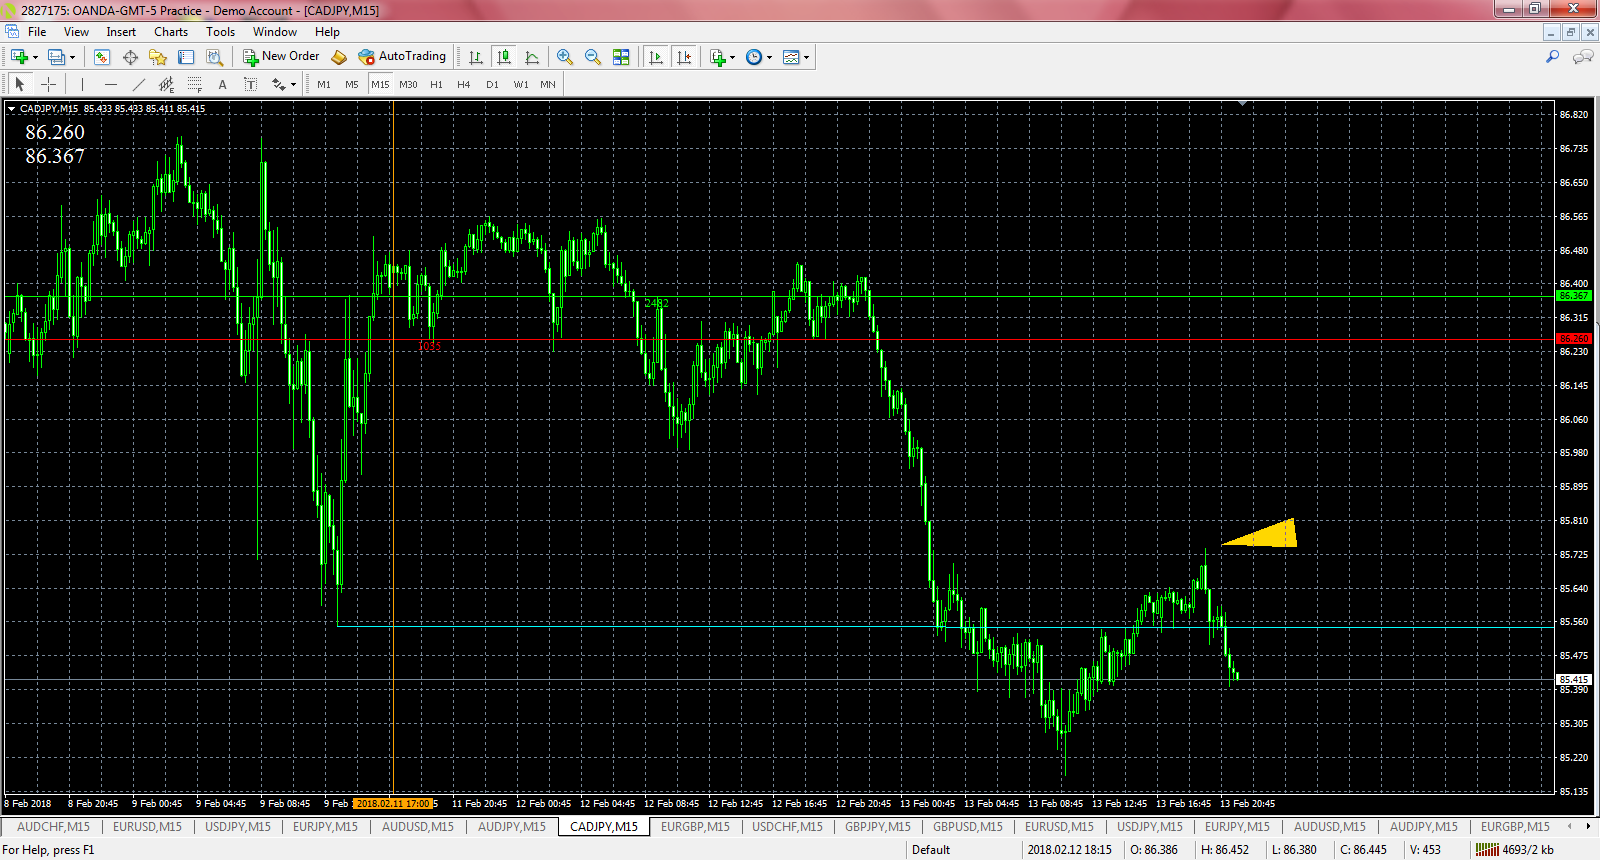1600x860 pixels.
Task: Select the horizontal line drawing tool
Action: pyautogui.click(x=110, y=84)
